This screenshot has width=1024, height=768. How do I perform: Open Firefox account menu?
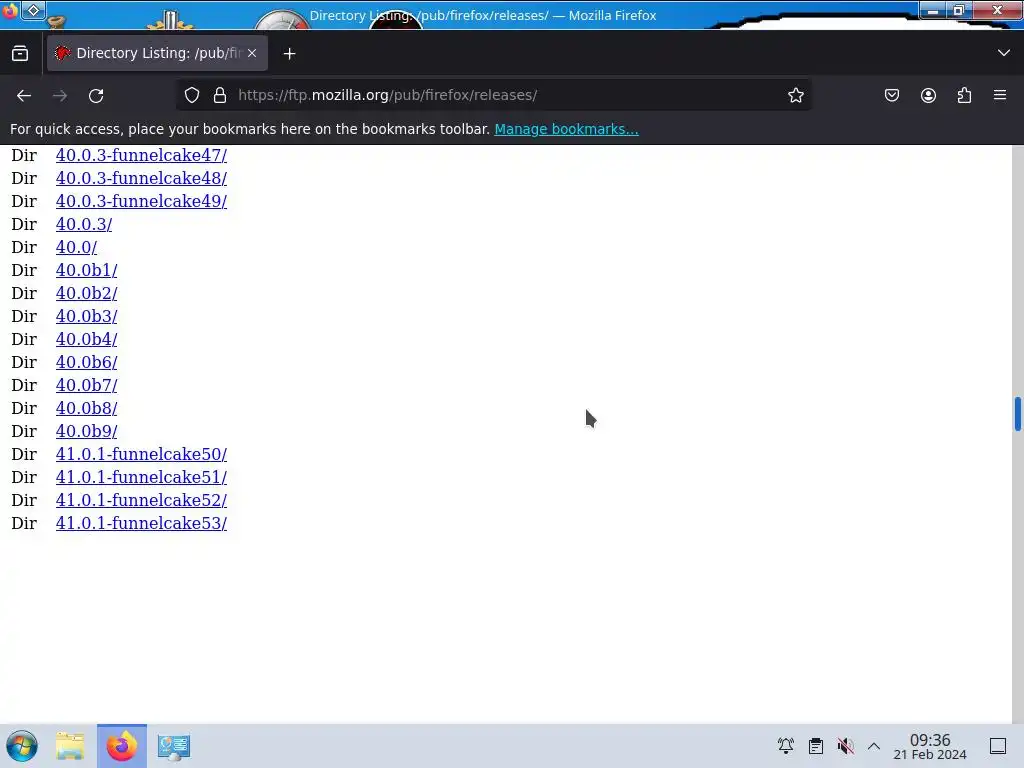928,95
